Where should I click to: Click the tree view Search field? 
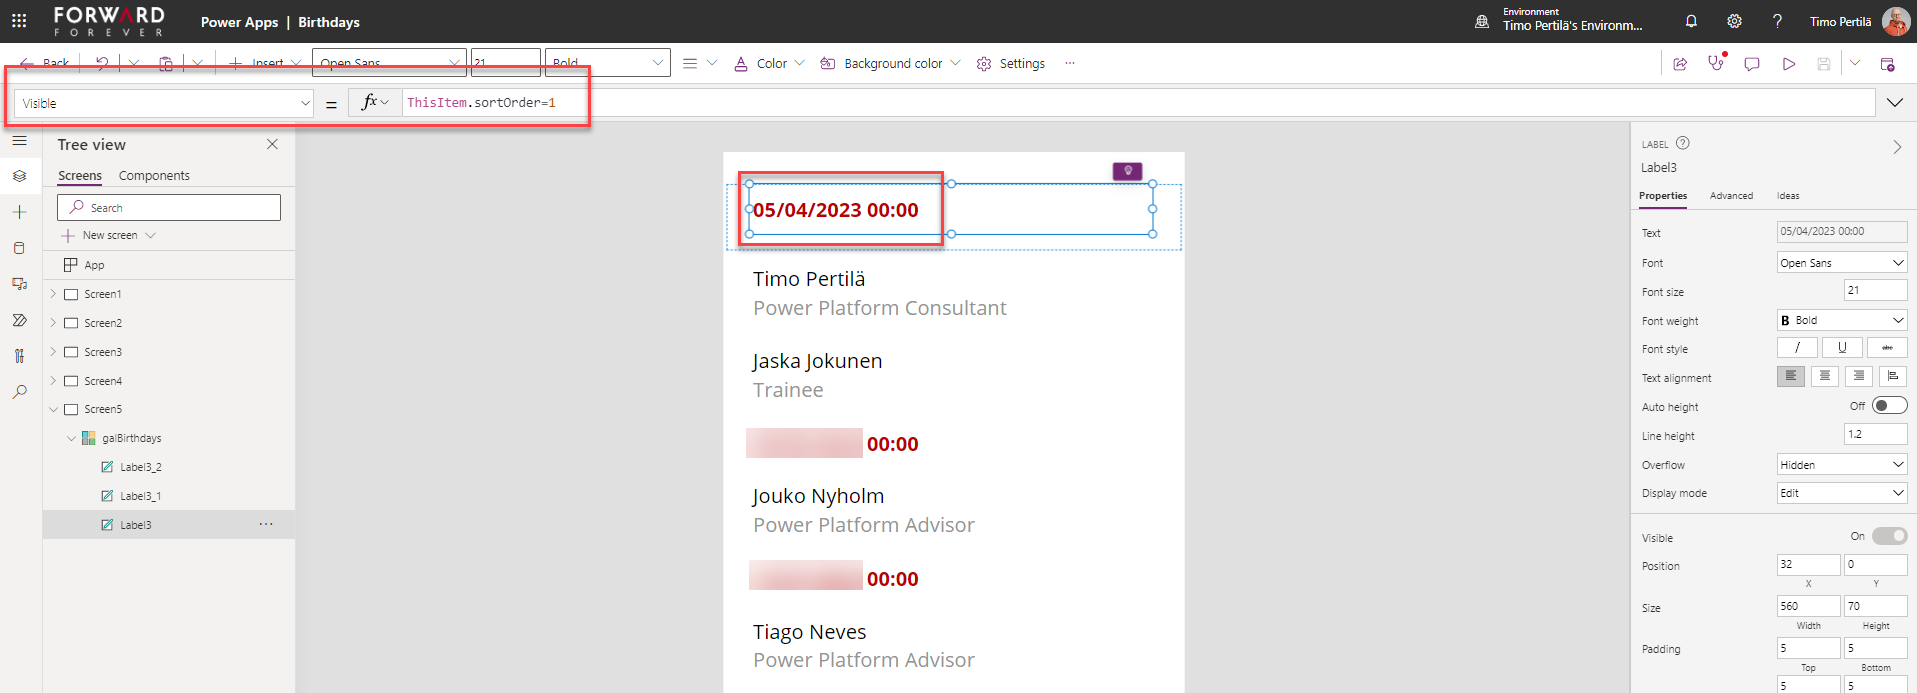169,208
